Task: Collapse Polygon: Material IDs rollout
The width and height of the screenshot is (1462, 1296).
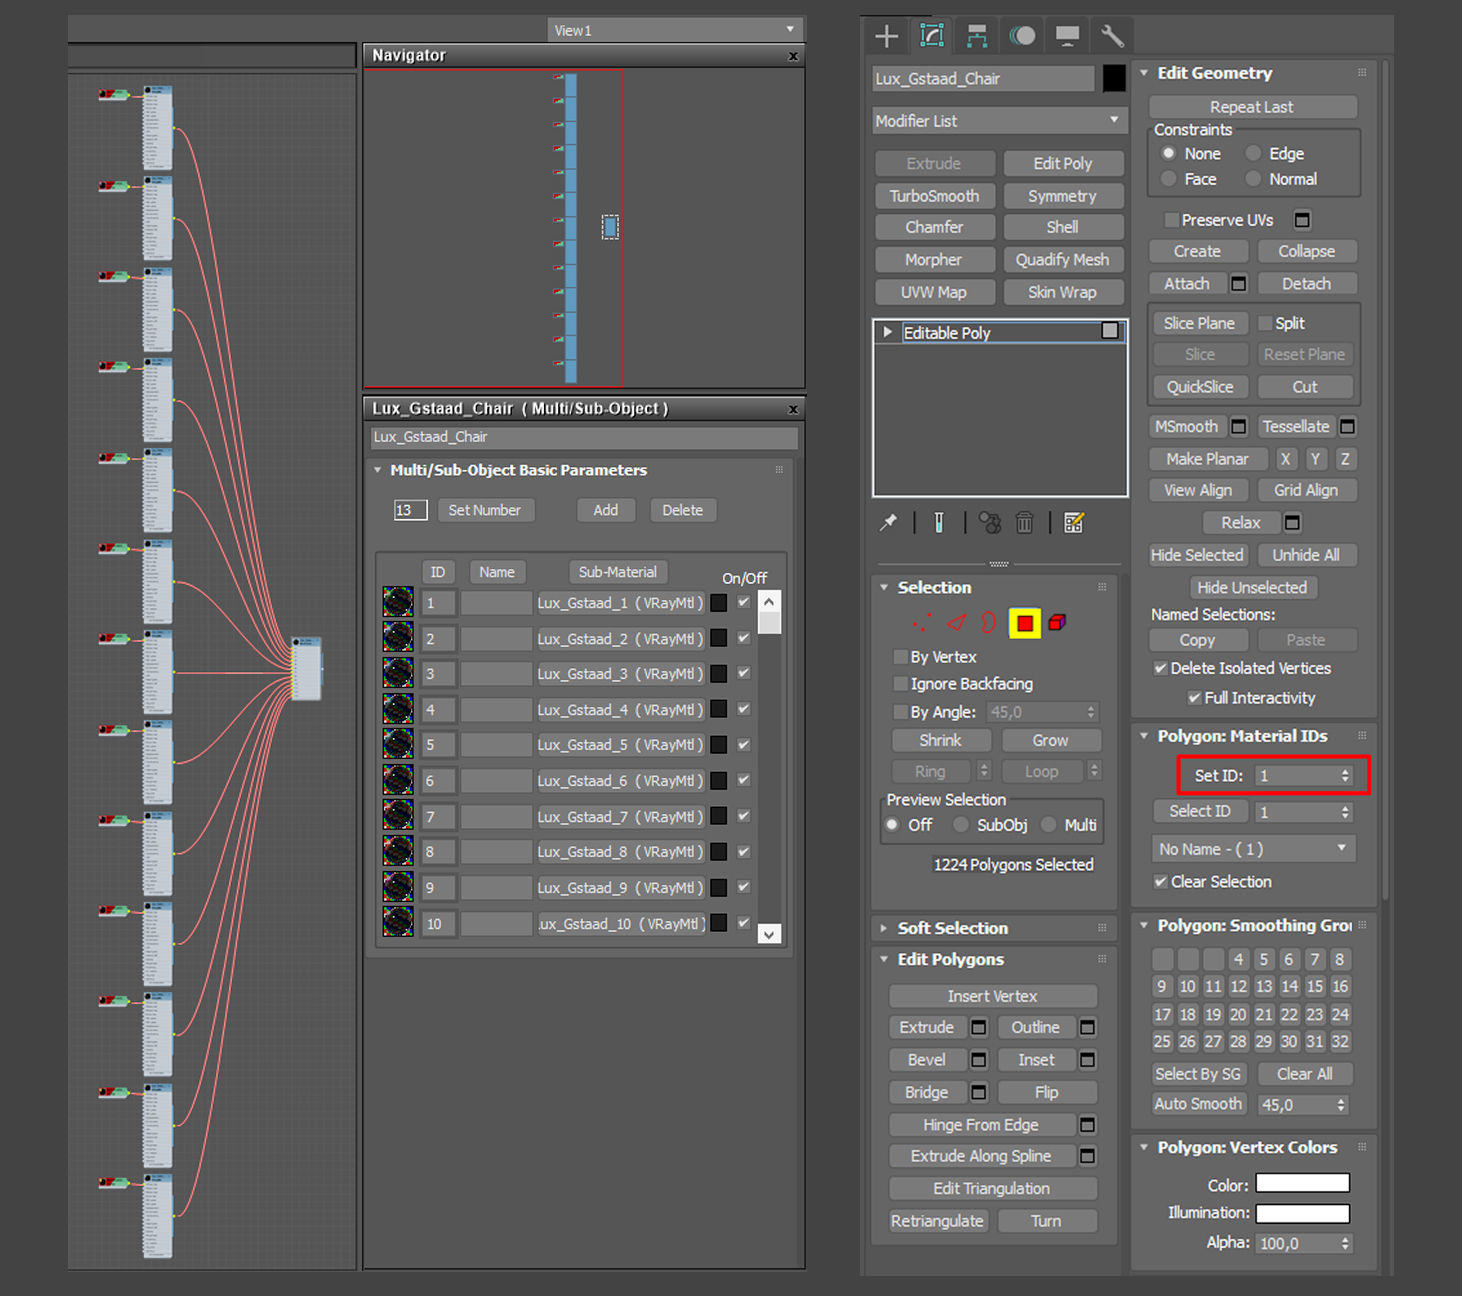Action: click(1144, 736)
